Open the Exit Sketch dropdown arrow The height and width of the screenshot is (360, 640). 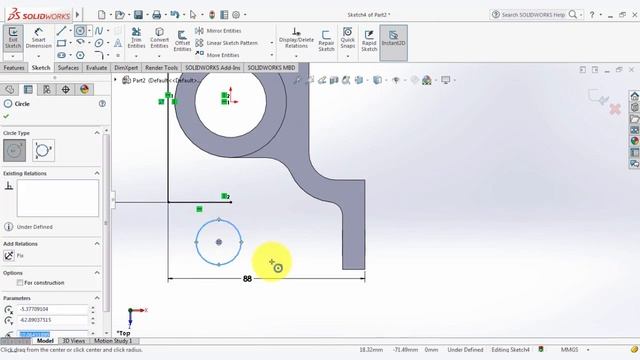pyautogui.click(x=13, y=56)
